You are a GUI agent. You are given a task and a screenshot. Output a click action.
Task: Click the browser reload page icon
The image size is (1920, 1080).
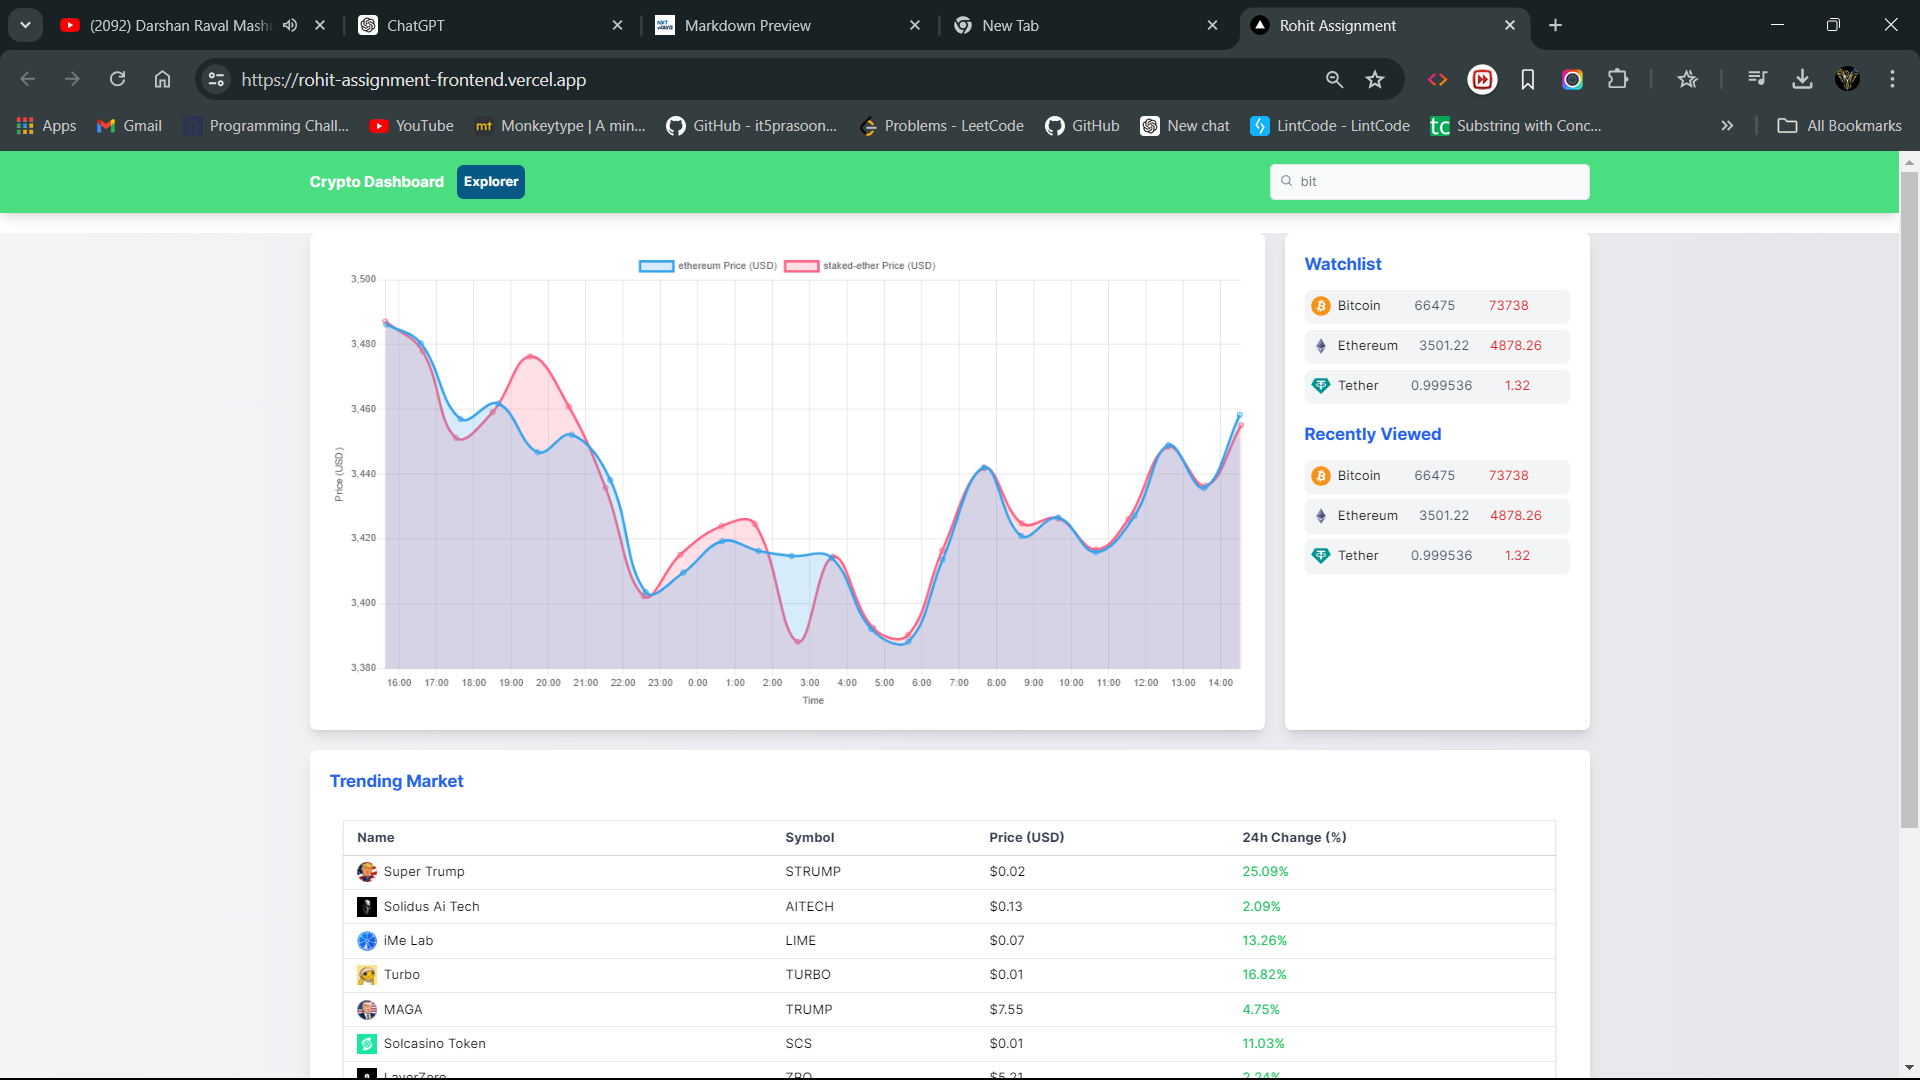(117, 79)
